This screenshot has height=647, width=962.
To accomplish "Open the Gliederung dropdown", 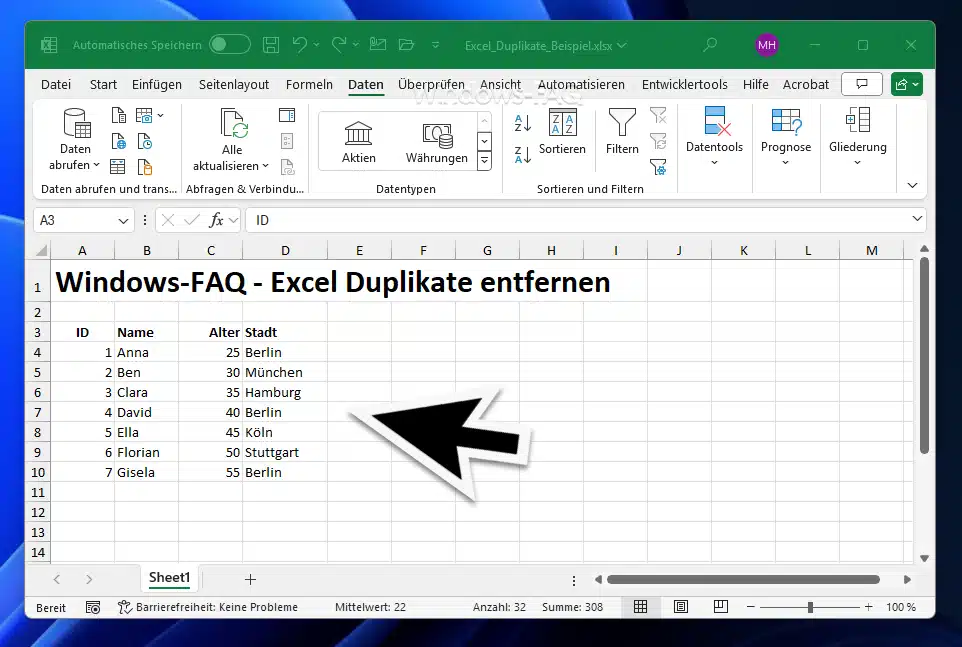I will coord(858,136).
